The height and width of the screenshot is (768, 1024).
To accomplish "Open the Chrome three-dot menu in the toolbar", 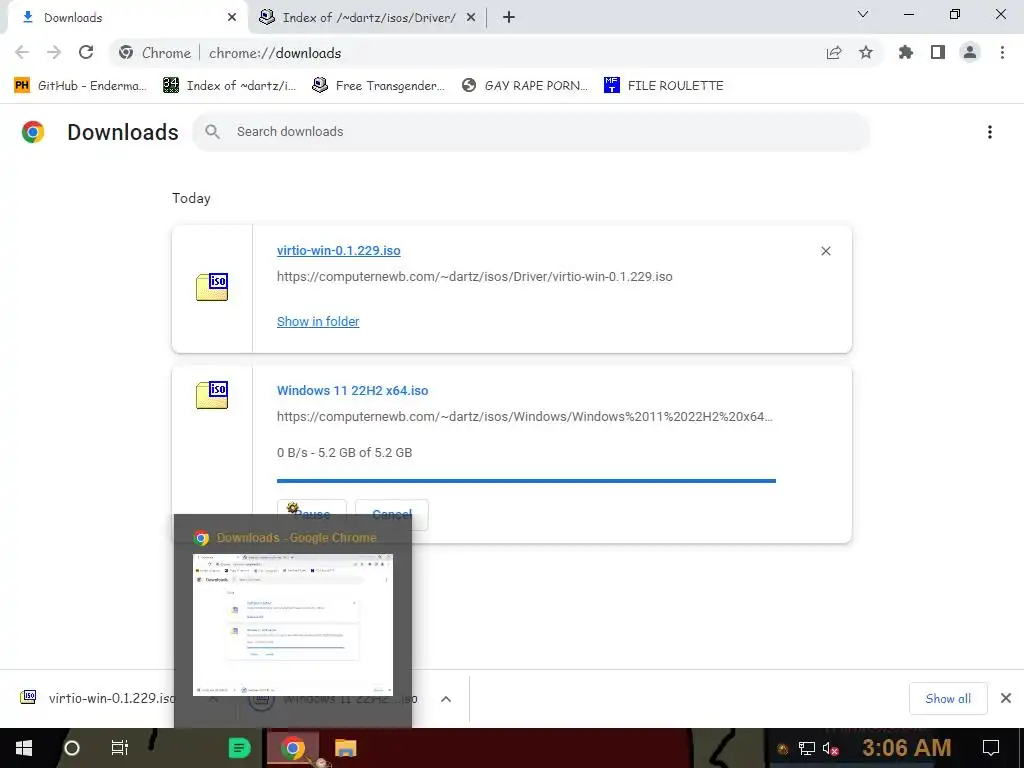I will coord(1002,52).
